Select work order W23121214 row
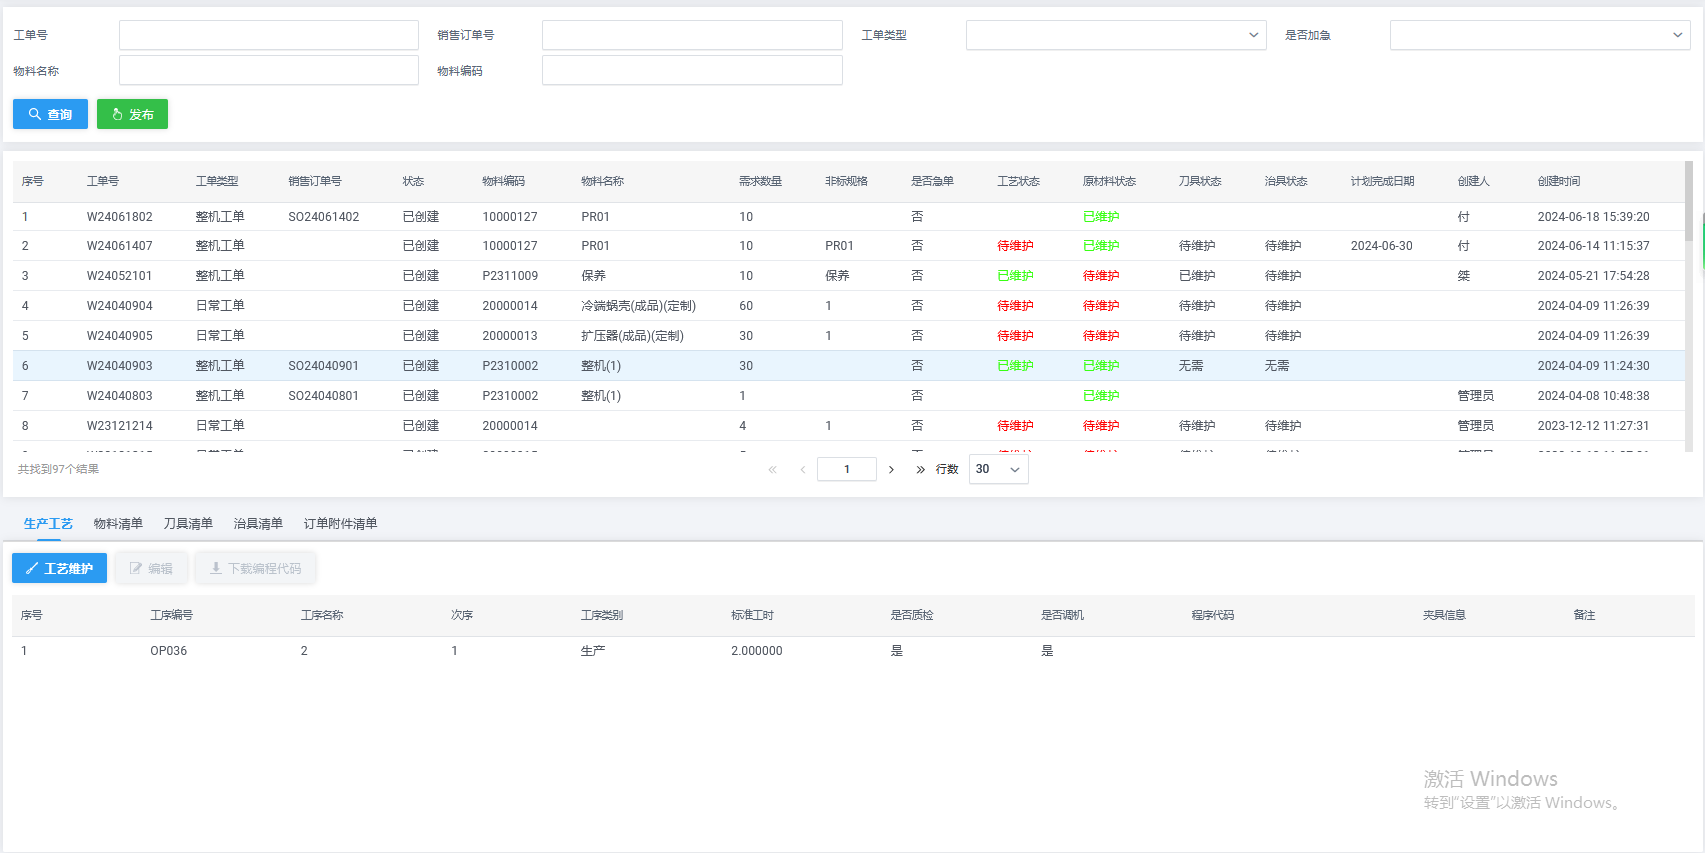The width and height of the screenshot is (1705, 853). pyautogui.click(x=848, y=426)
